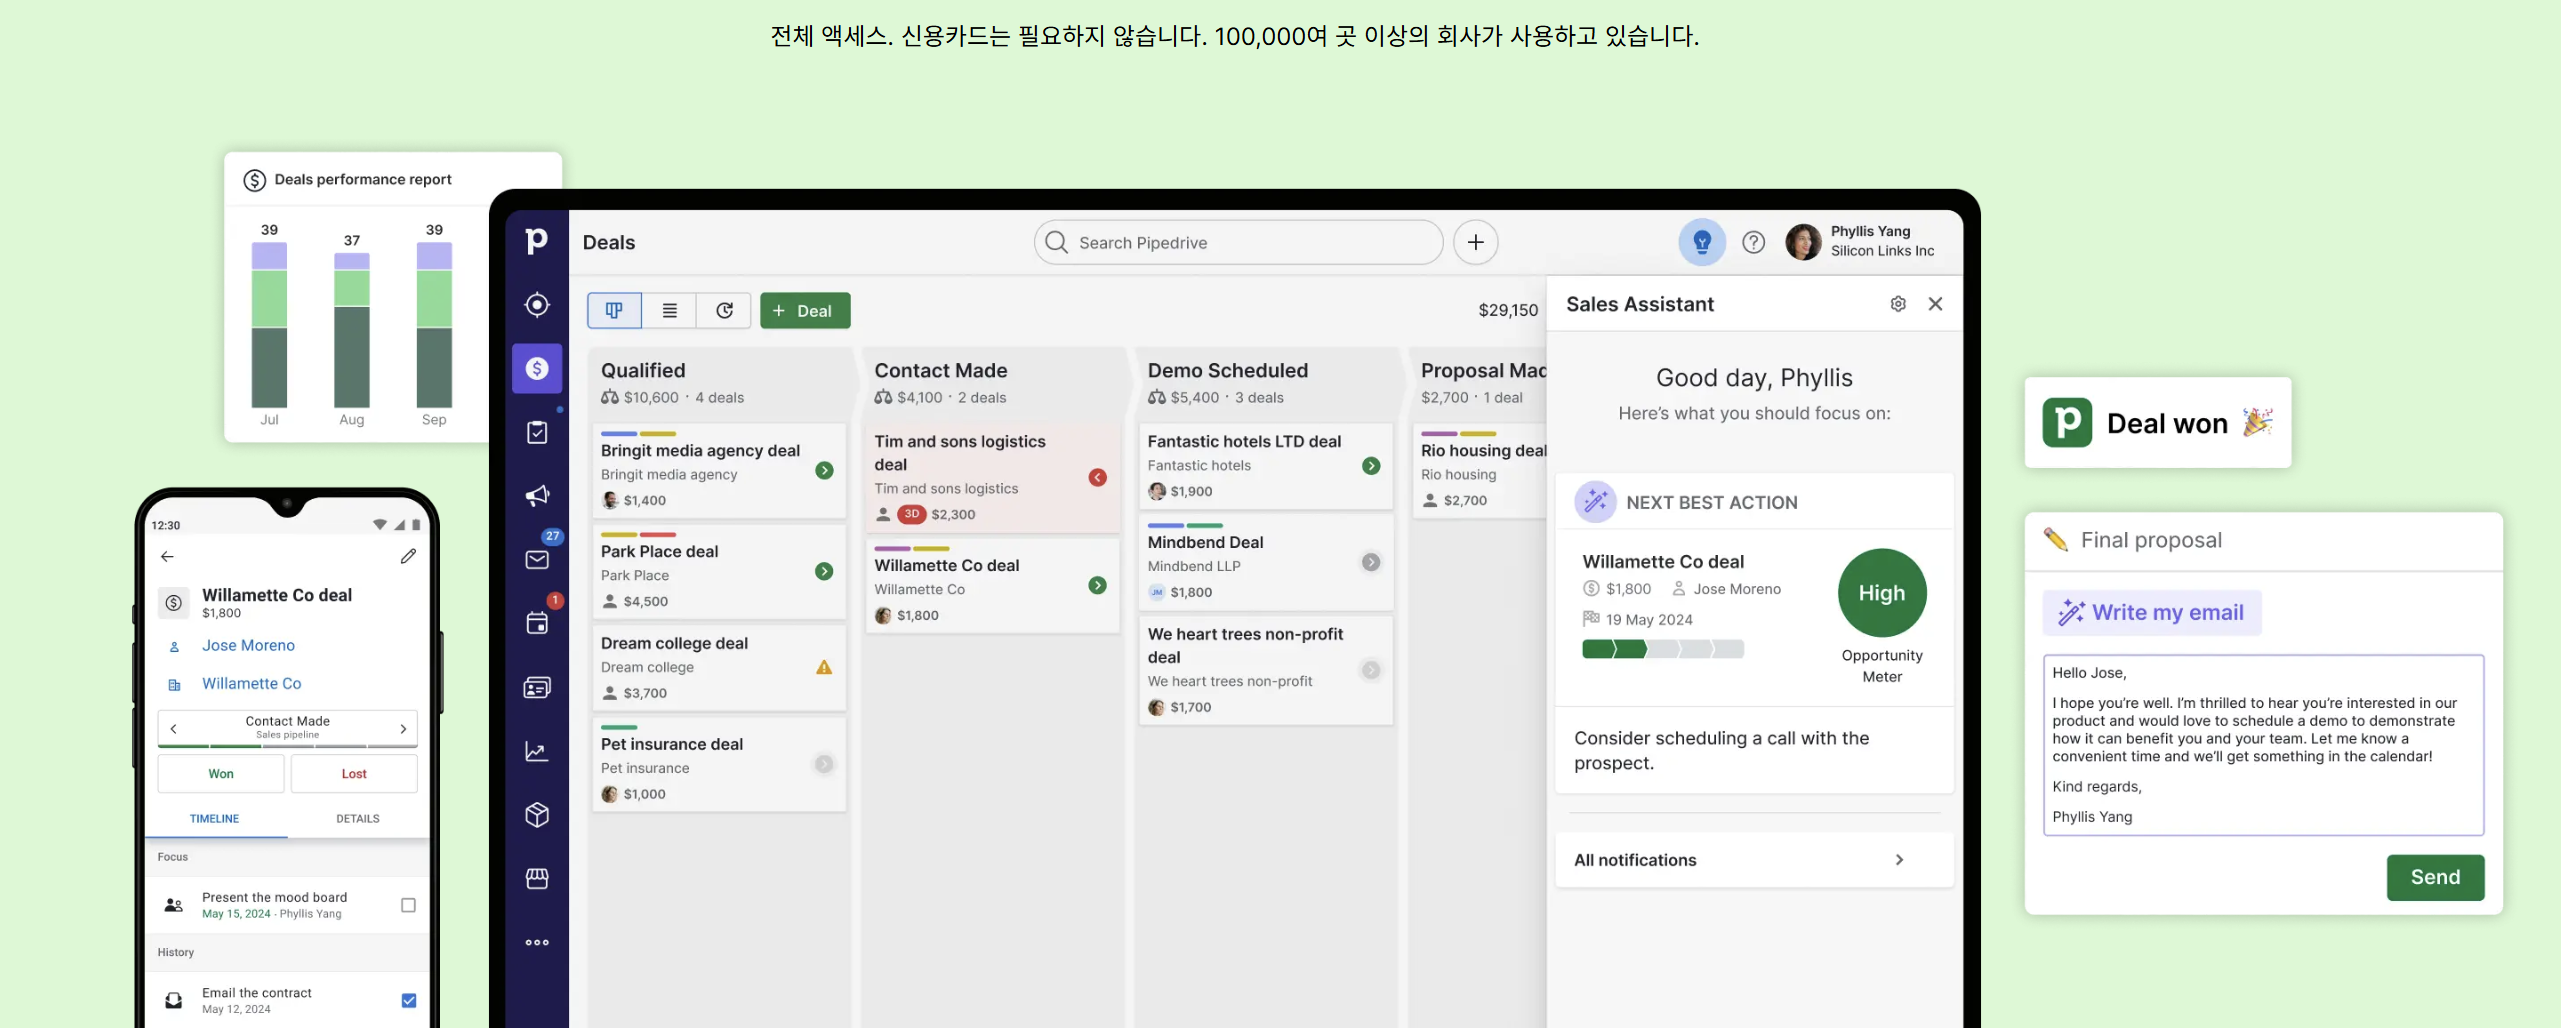Click the Sales Assistant lightbulb icon
The width and height of the screenshot is (2561, 1029).
(1702, 242)
